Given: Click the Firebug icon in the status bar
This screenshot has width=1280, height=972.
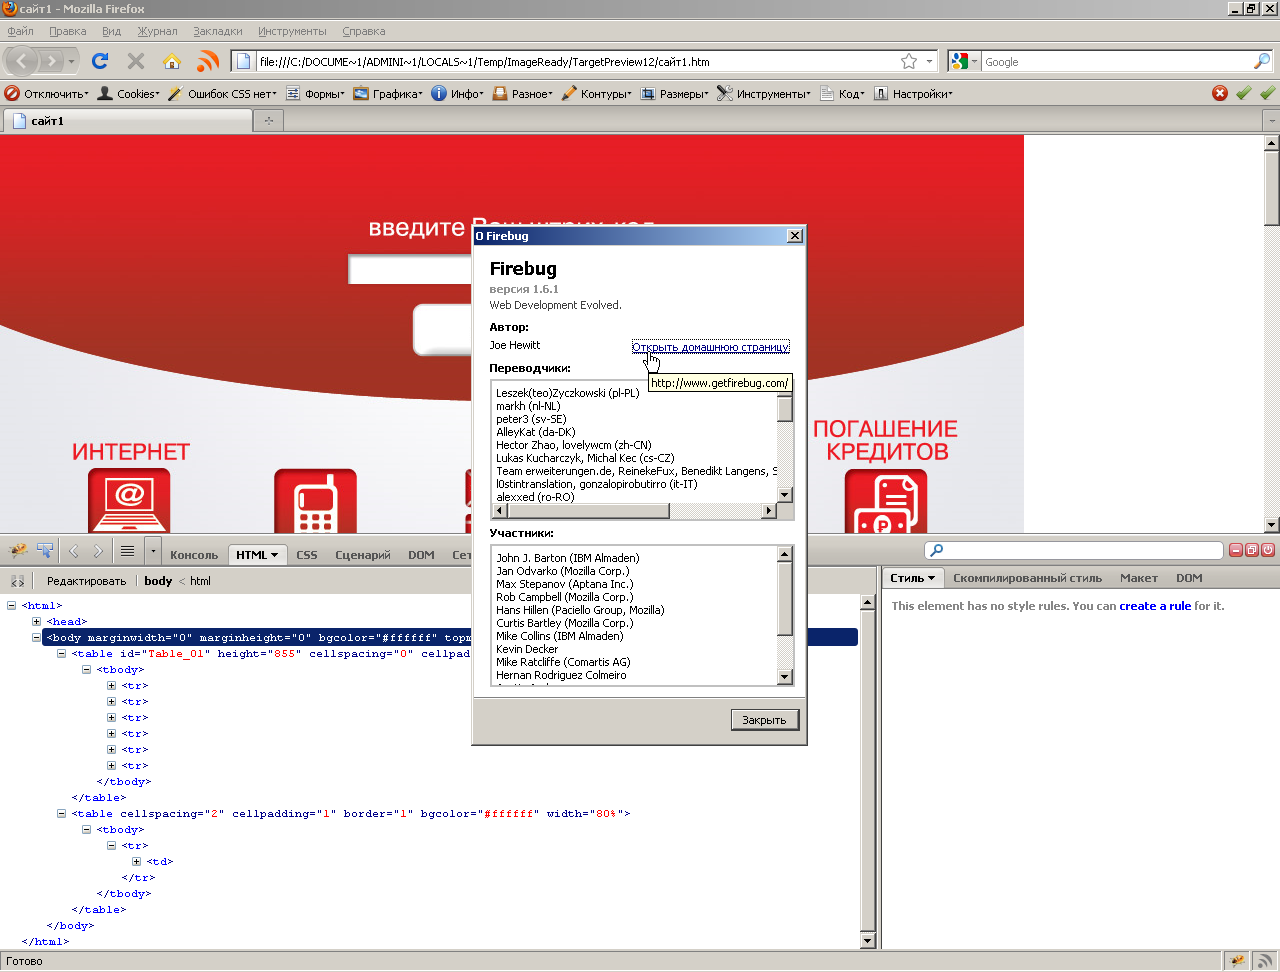Looking at the screenshot, I should pos(1238,961).
